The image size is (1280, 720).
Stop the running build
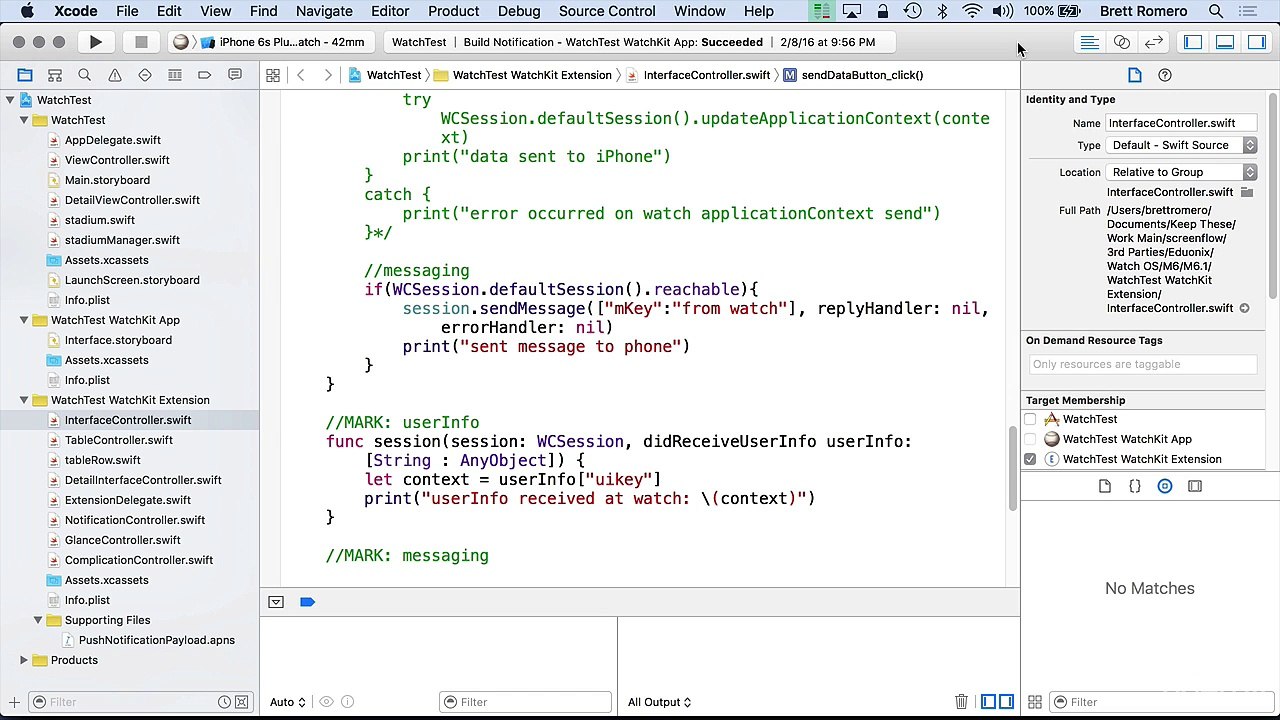[141, 42]
